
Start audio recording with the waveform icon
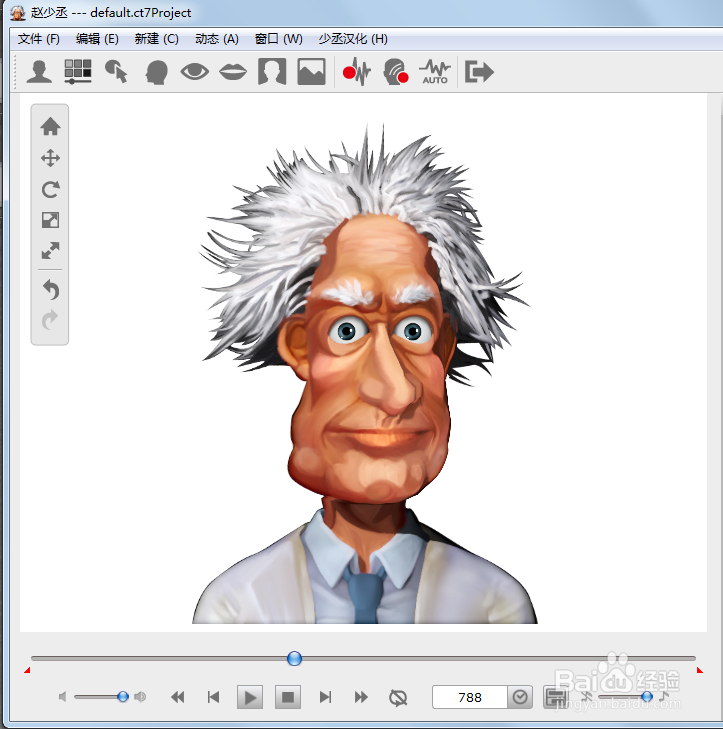click(x=357, y=72)
